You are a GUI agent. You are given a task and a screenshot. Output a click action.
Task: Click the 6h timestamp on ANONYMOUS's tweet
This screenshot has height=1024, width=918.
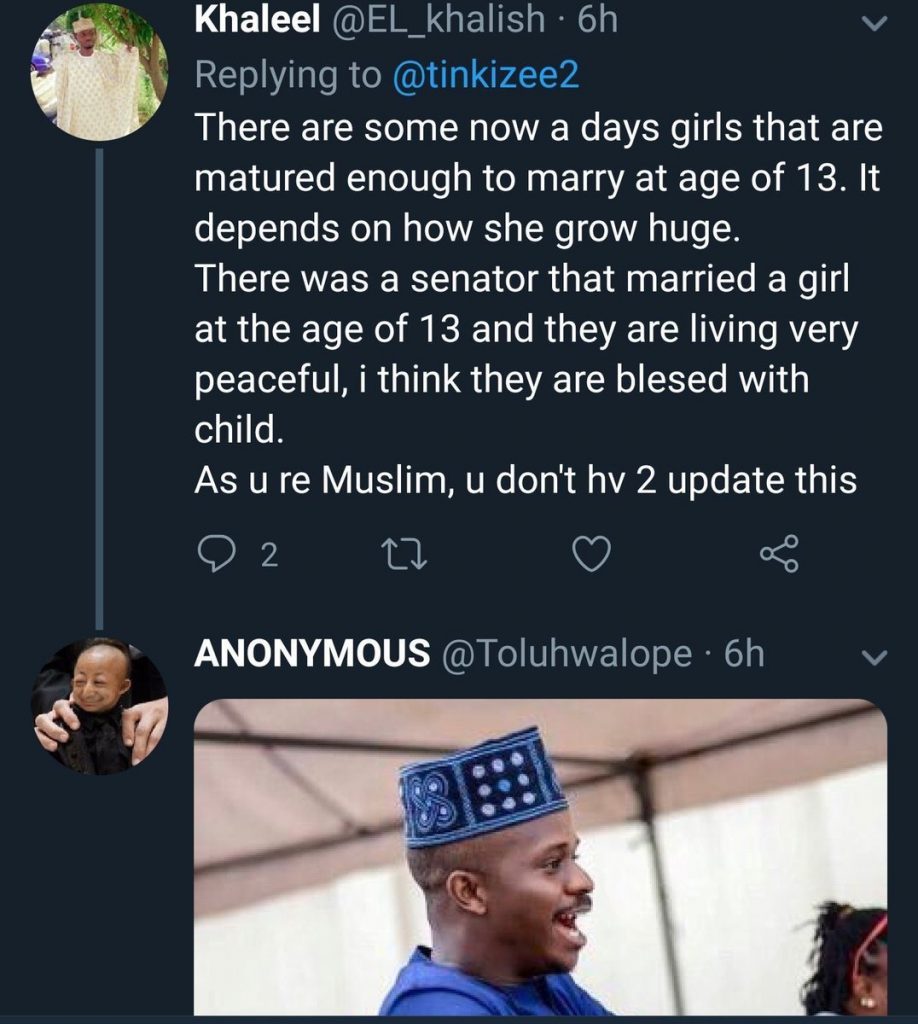pos(743,654)
